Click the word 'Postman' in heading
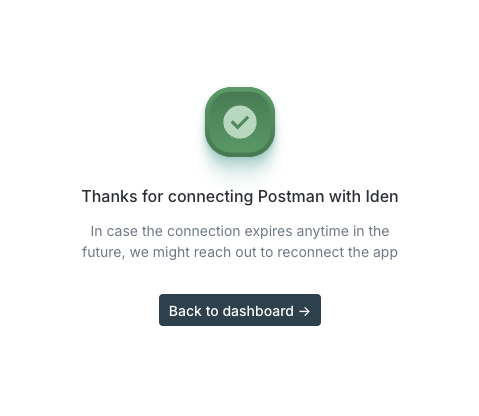Screen dimensions: 479x416 pyautogui.click(x=291, y=196)
